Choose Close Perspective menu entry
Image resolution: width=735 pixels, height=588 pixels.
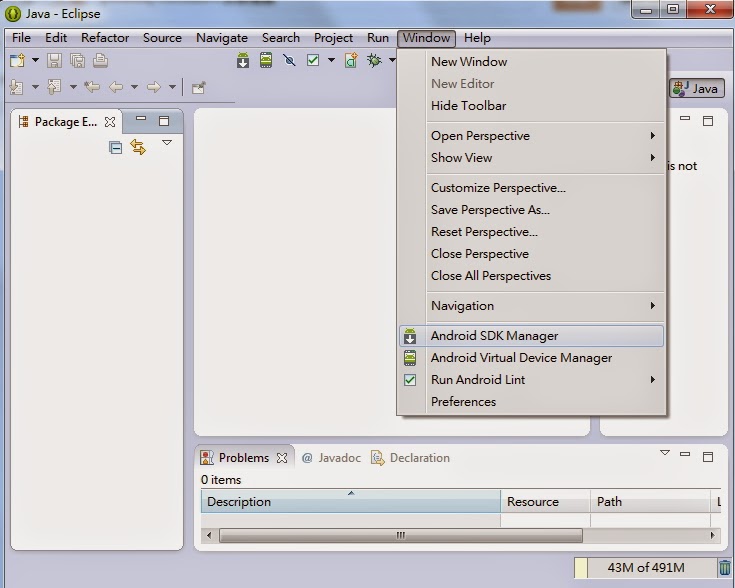pos(532,254)
